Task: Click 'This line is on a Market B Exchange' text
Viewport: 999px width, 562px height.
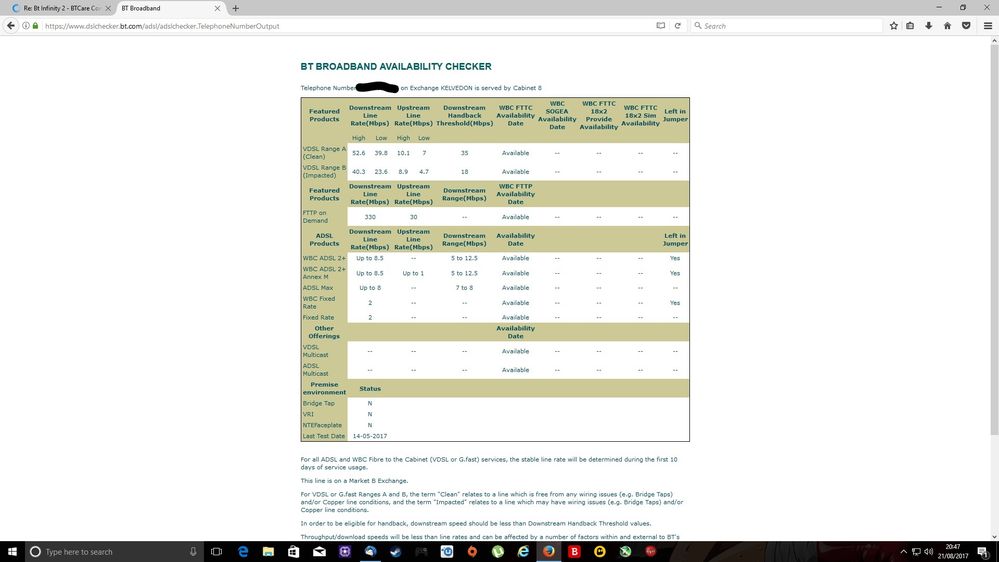Action: coord(354,481)
